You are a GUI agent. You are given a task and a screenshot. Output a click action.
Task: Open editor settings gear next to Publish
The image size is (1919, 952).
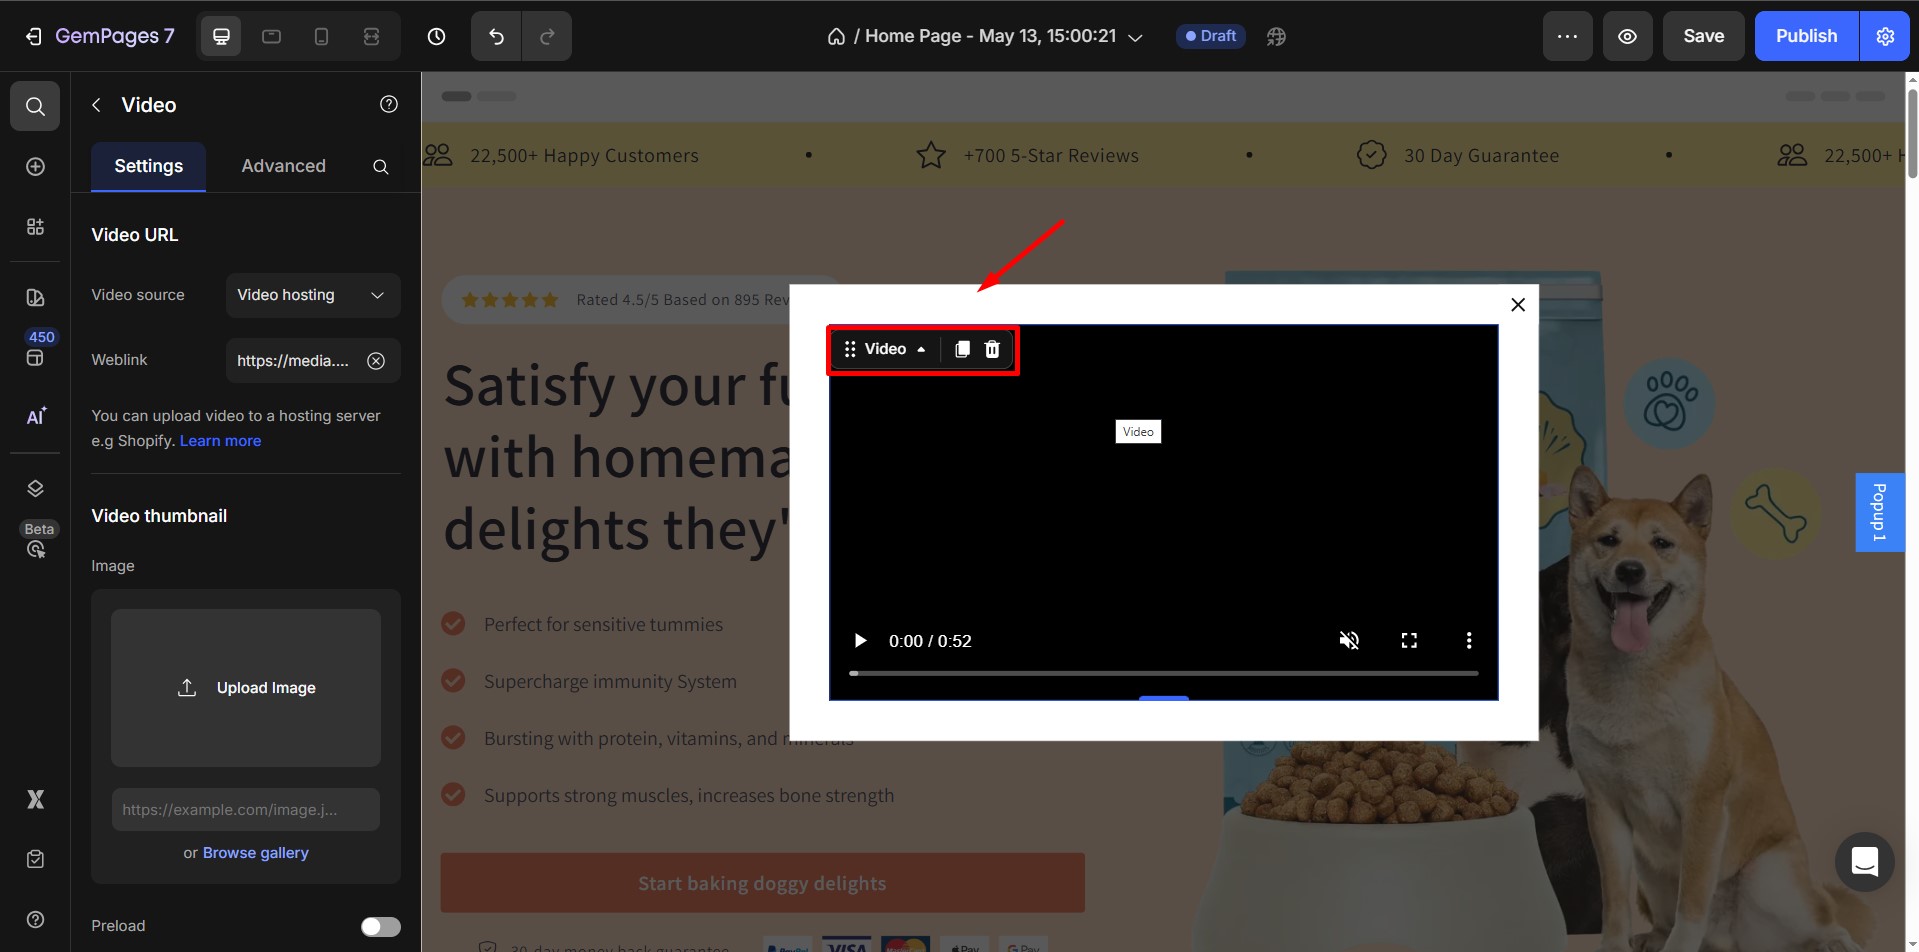(x=1885, y=36)
